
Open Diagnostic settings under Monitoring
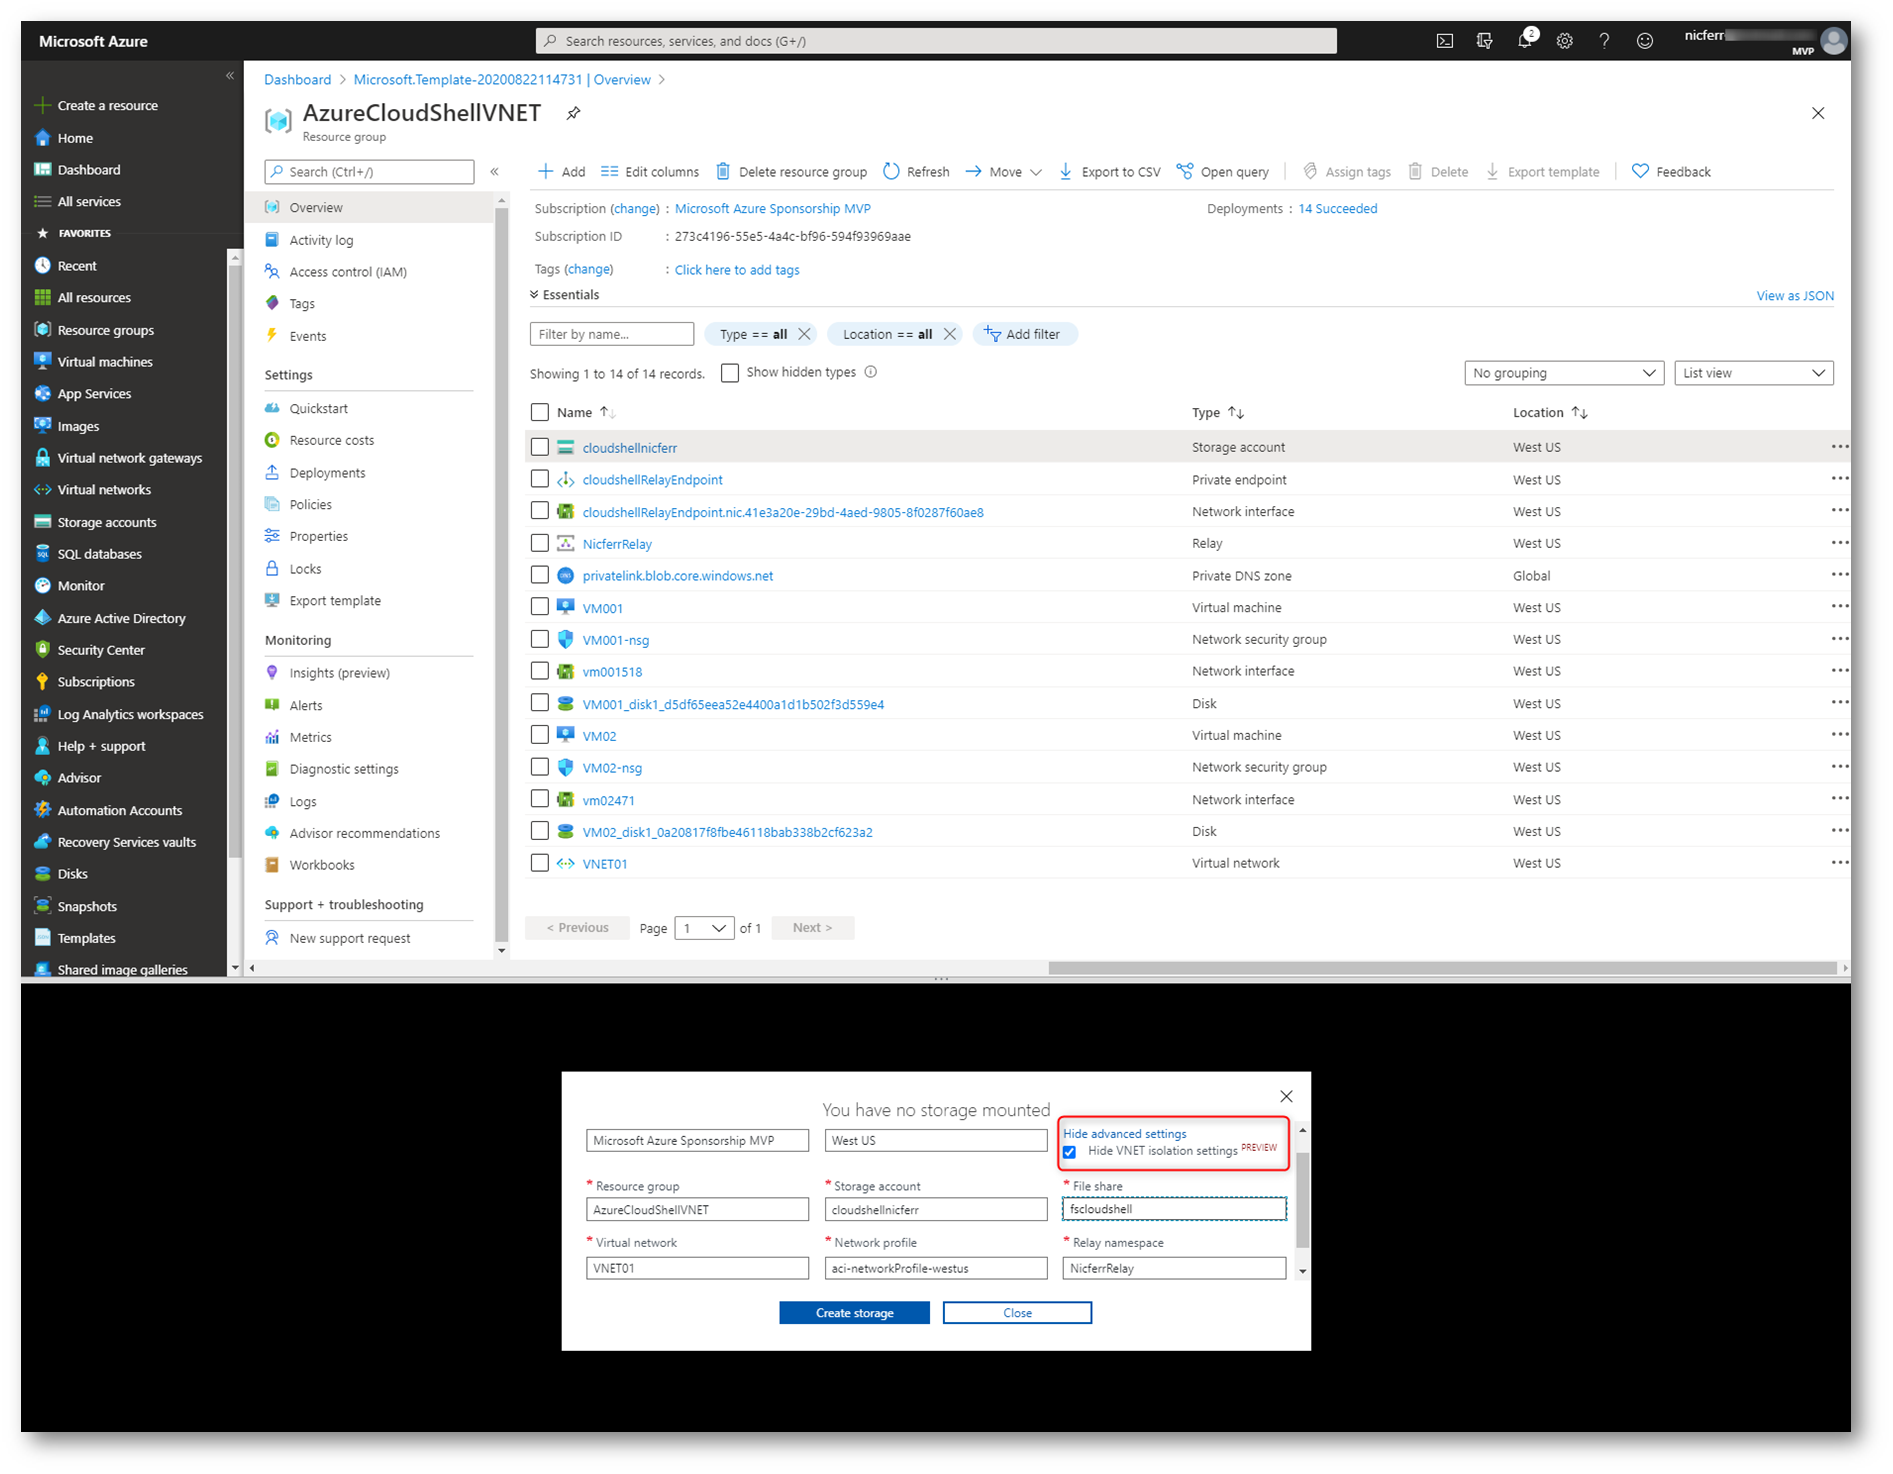click(344, 769)
